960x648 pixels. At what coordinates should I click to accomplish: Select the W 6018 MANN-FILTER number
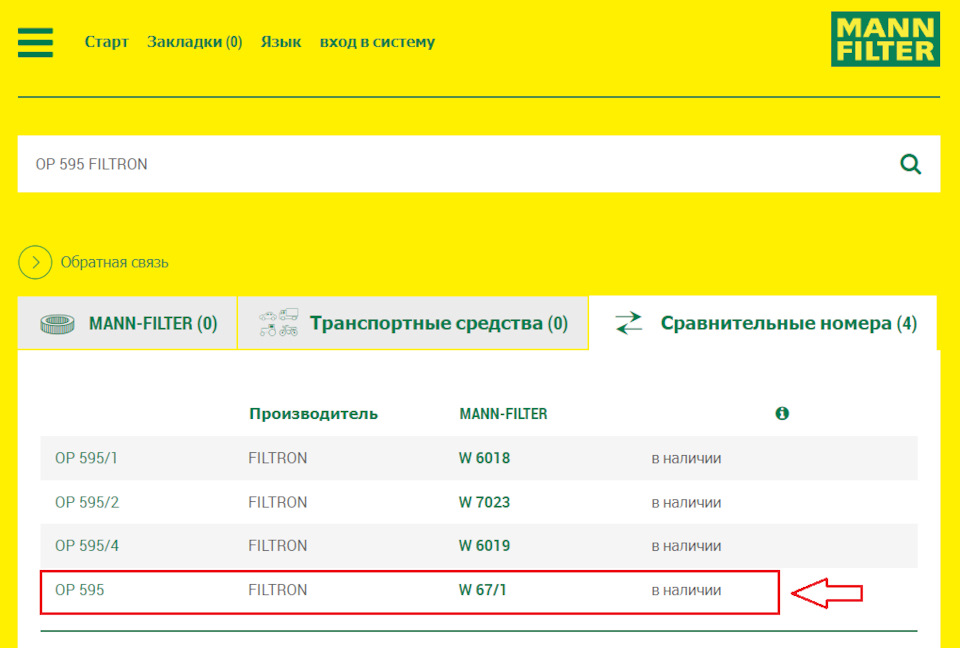click(x=485, y=457)
